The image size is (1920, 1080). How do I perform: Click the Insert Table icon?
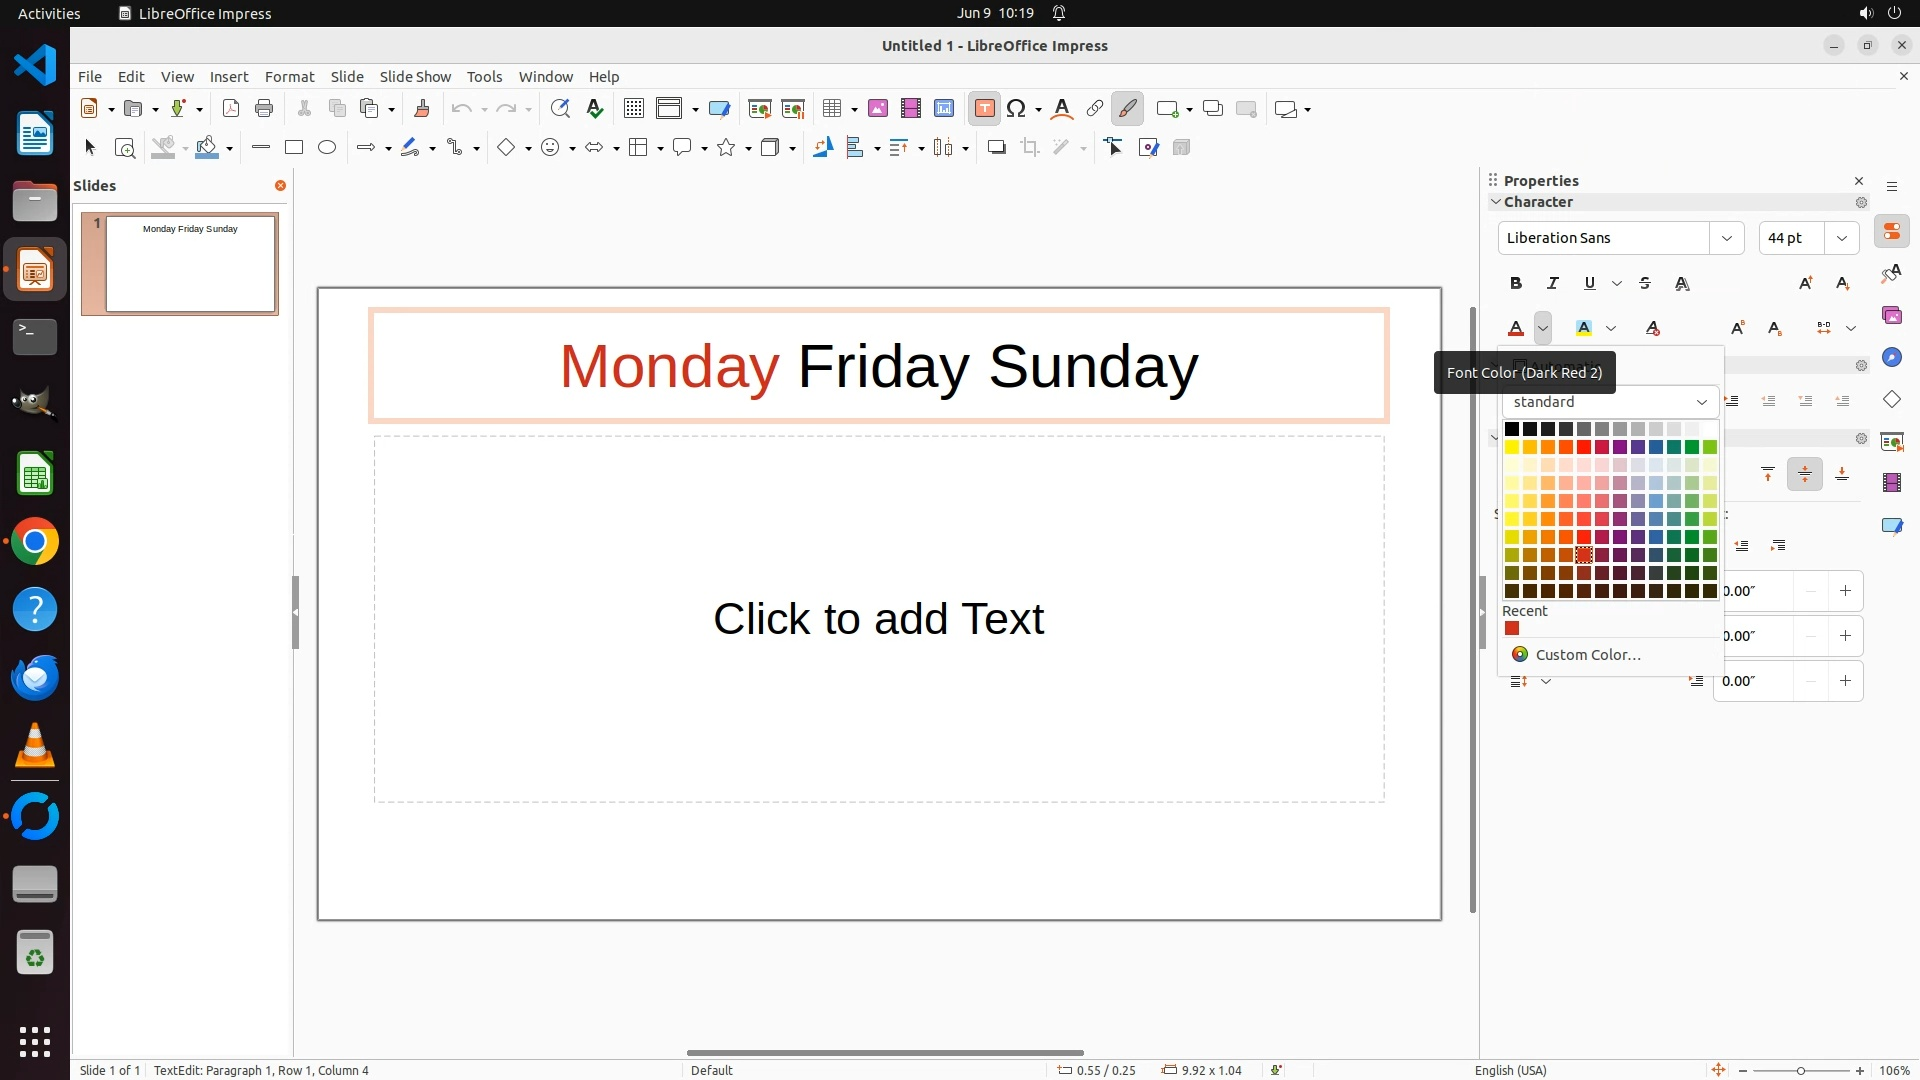tap(831, 109)
